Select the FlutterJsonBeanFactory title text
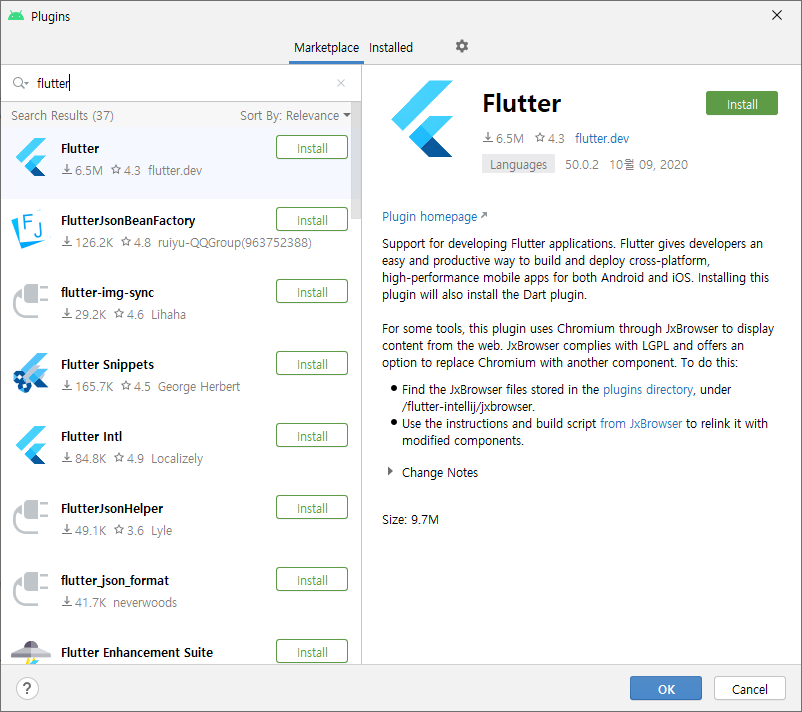The image size is (802, 712). (128, 220)
